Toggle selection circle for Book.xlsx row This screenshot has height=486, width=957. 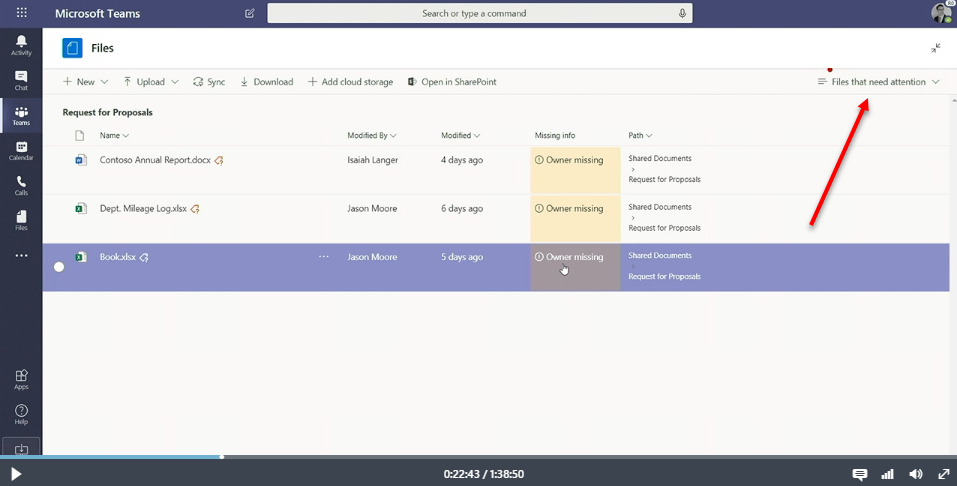(59, 267)
